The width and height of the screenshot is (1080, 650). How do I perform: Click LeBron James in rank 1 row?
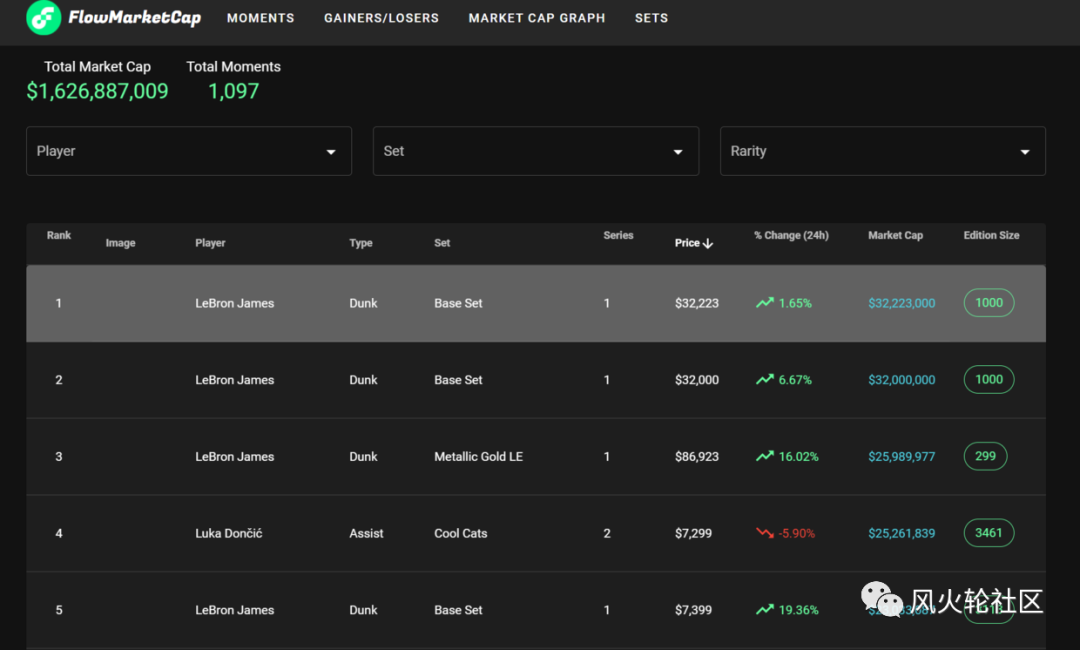pyautogui.click(x=234, y=303)
